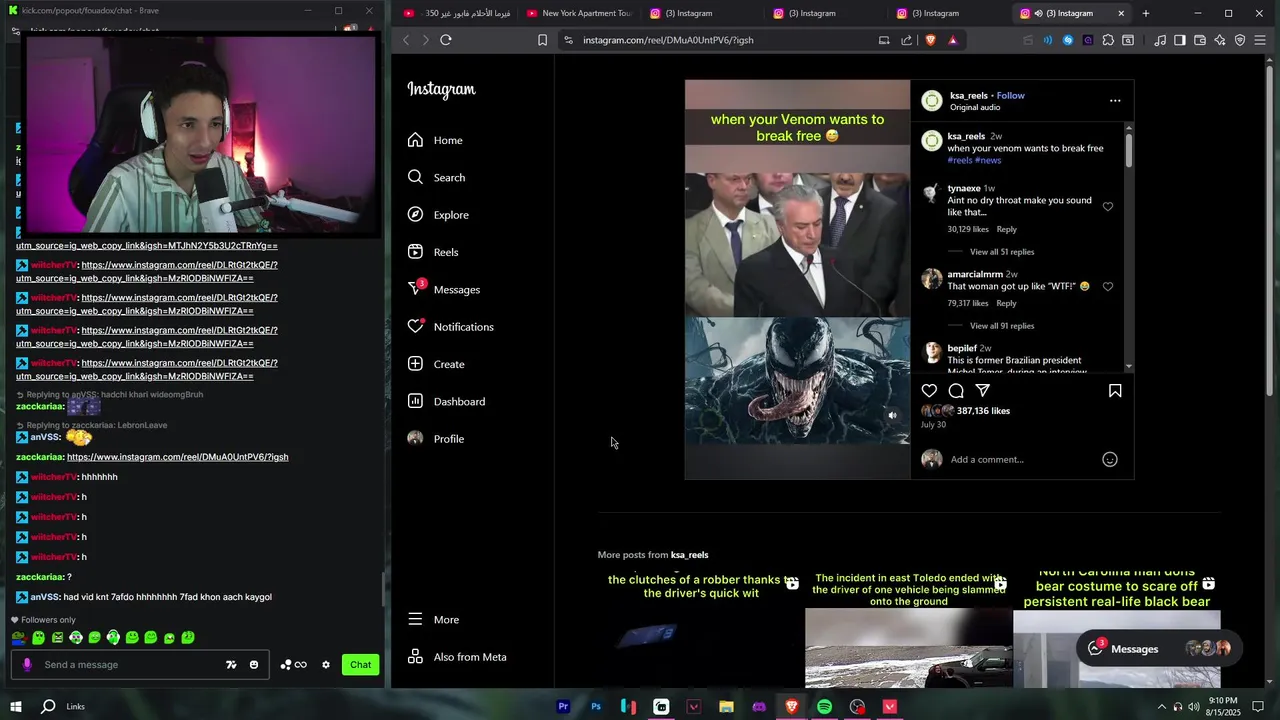The height and width of the screenshot is (720, 1280).
Task: Like tynaexe's comment
Action: point(1108,207)
